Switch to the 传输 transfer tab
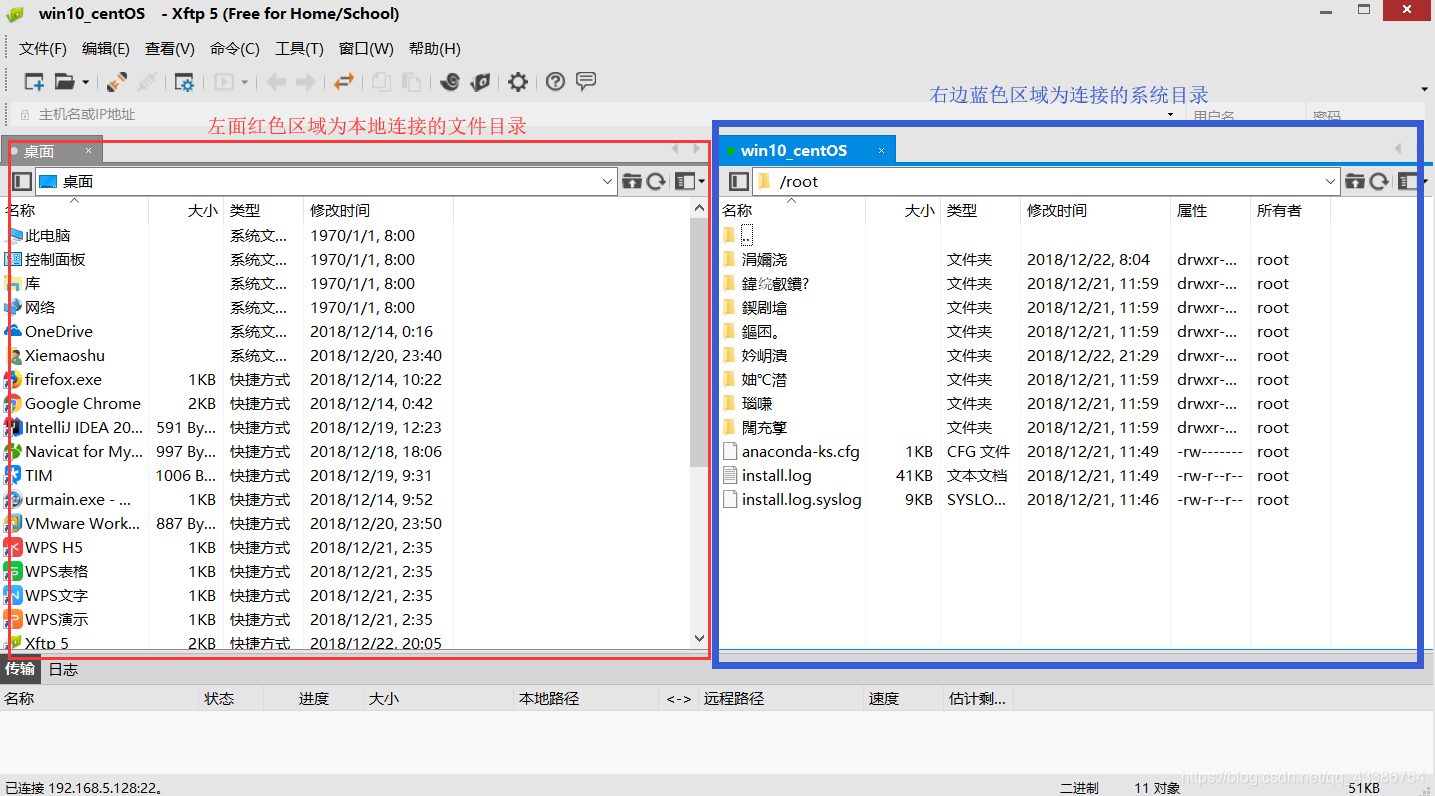Viewport: 1435px width, 796px height. click(x=21, y=669)
